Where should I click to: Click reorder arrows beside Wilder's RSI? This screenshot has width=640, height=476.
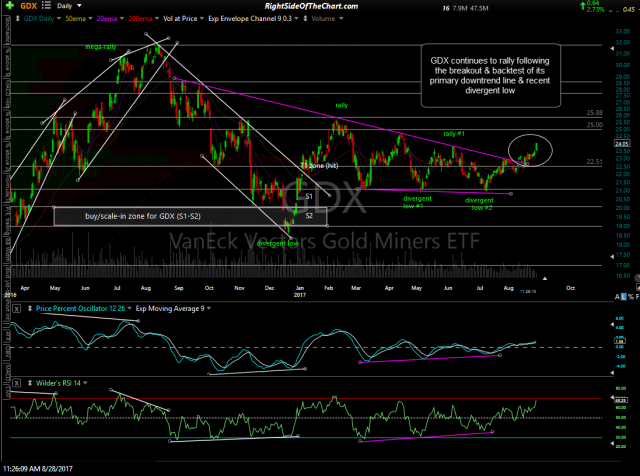coord(30,383)
